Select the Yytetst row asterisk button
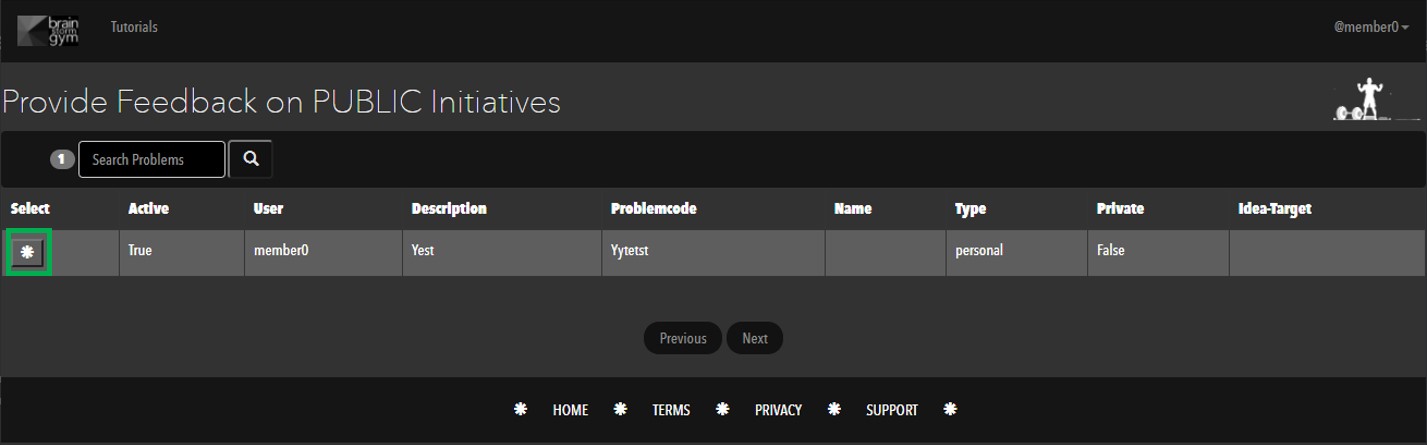 (28, 254)
